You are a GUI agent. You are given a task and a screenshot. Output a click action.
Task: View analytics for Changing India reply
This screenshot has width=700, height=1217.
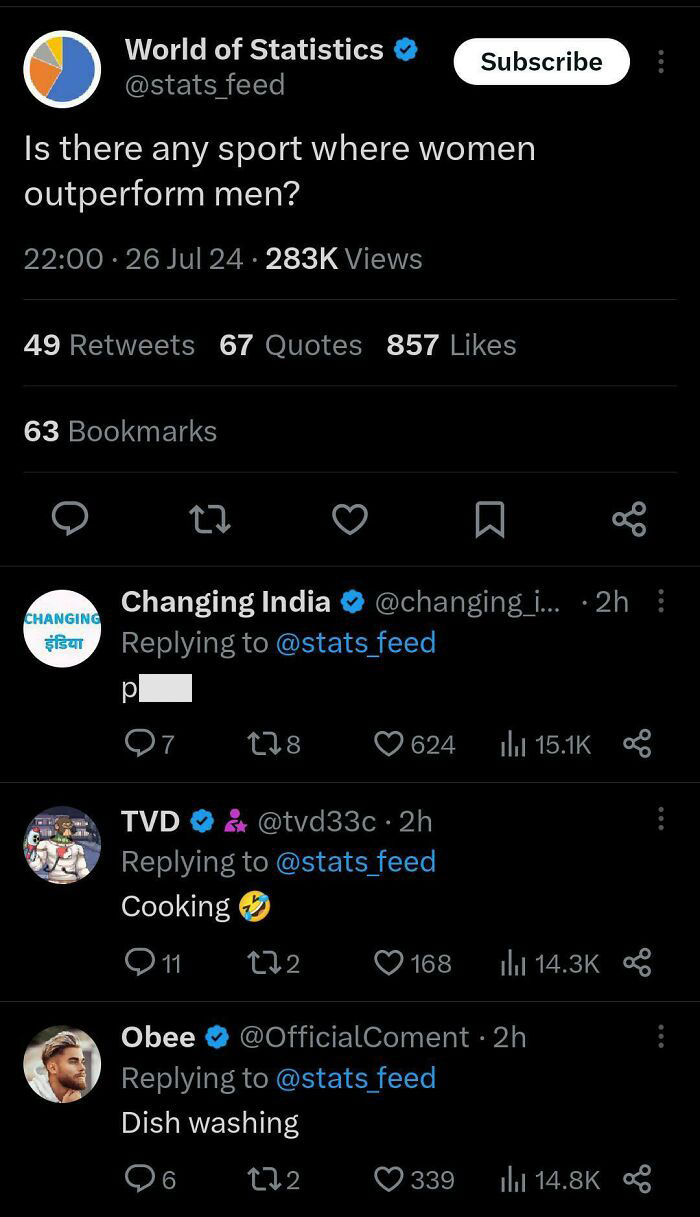[x=512, y=744]
